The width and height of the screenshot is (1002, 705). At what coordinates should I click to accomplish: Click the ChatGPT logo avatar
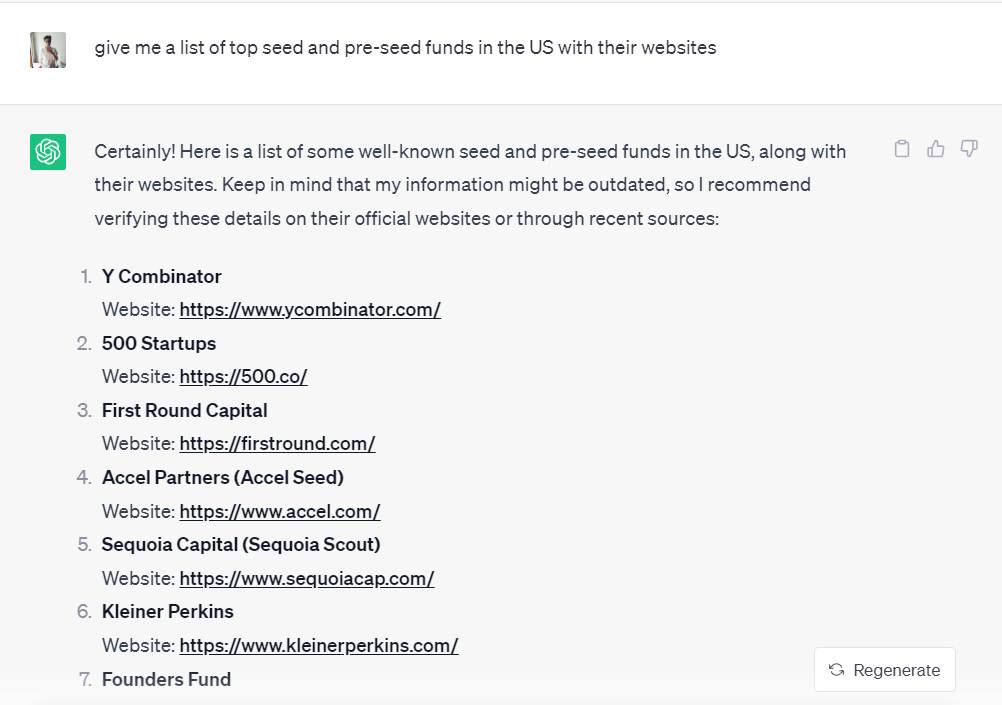[48, 151]
